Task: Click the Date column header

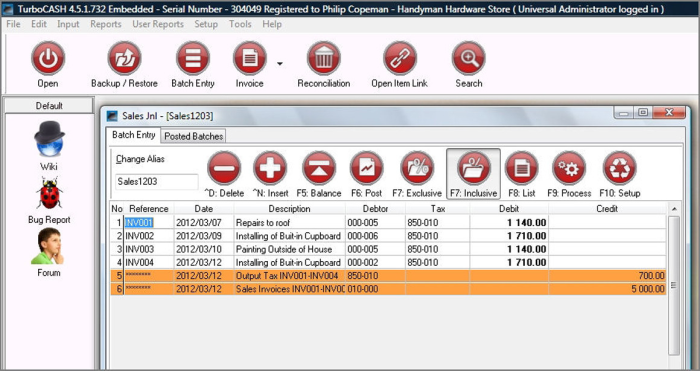Action: click(x=204, y=208)
